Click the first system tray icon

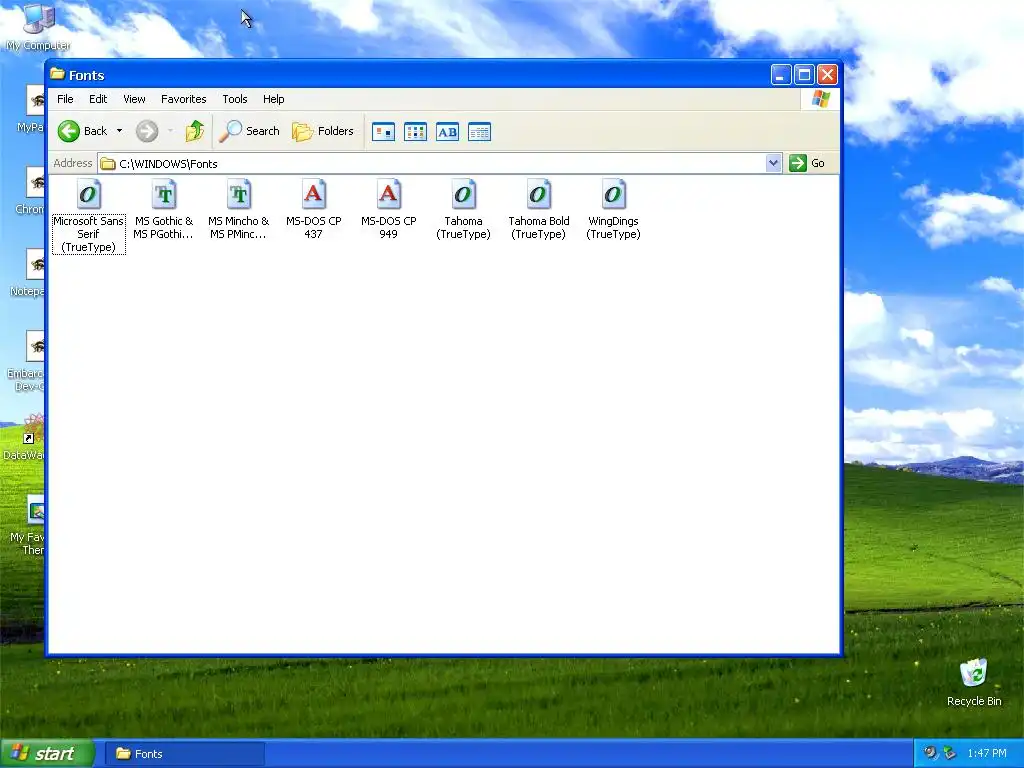coord(930,753)
